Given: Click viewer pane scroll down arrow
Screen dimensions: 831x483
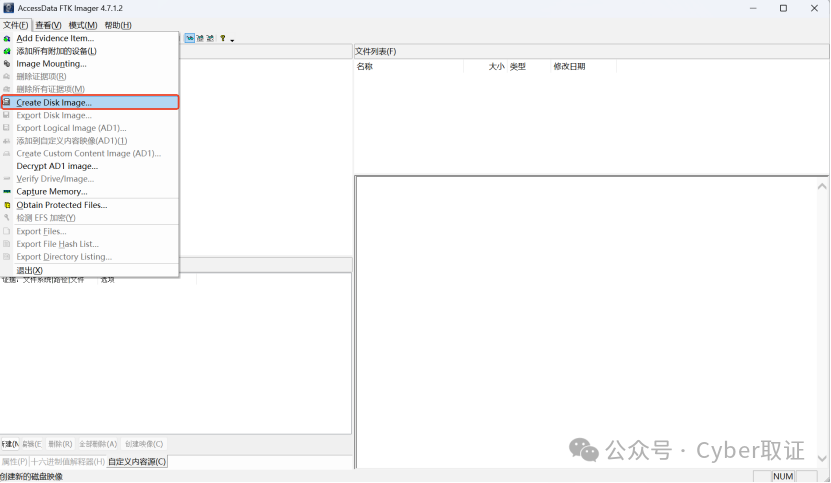Looking at the screenshot, I should pyautogui.click(x=822, y=459).
